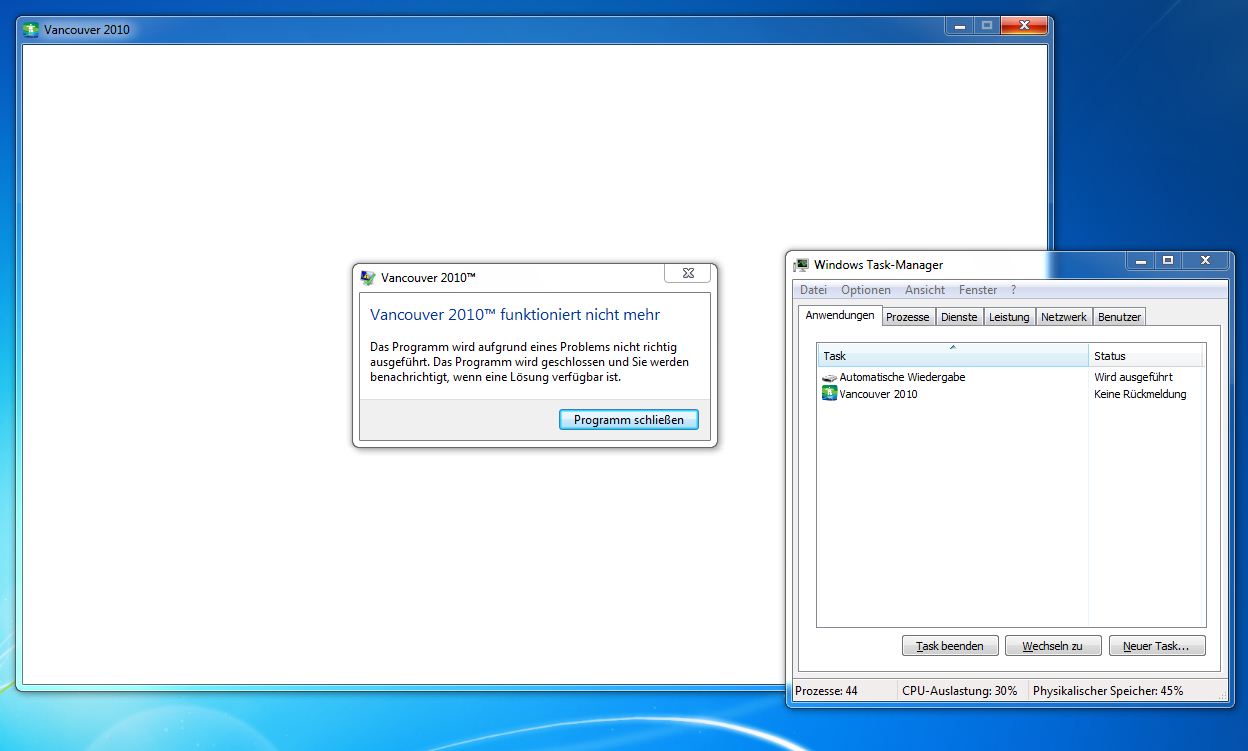Switch to the Dienste tab
The height and width of the screenshot is (751, 1248).
959,317
